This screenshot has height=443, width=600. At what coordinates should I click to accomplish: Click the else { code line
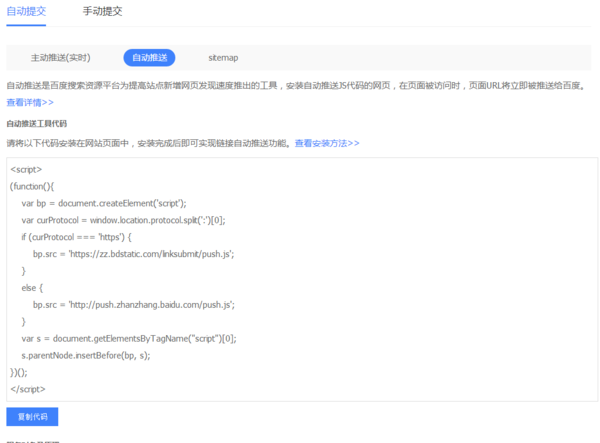pos(32,288)
